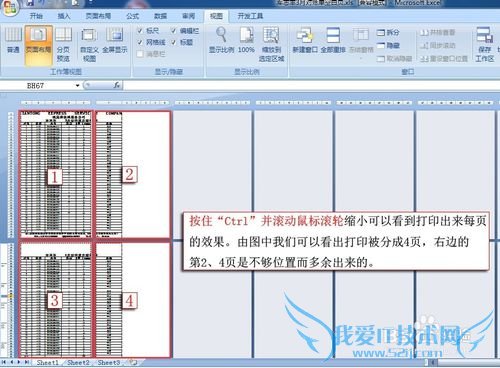500x368 pixels.
Task: Click the bottom-right overflow page preview
Action: 133,299
